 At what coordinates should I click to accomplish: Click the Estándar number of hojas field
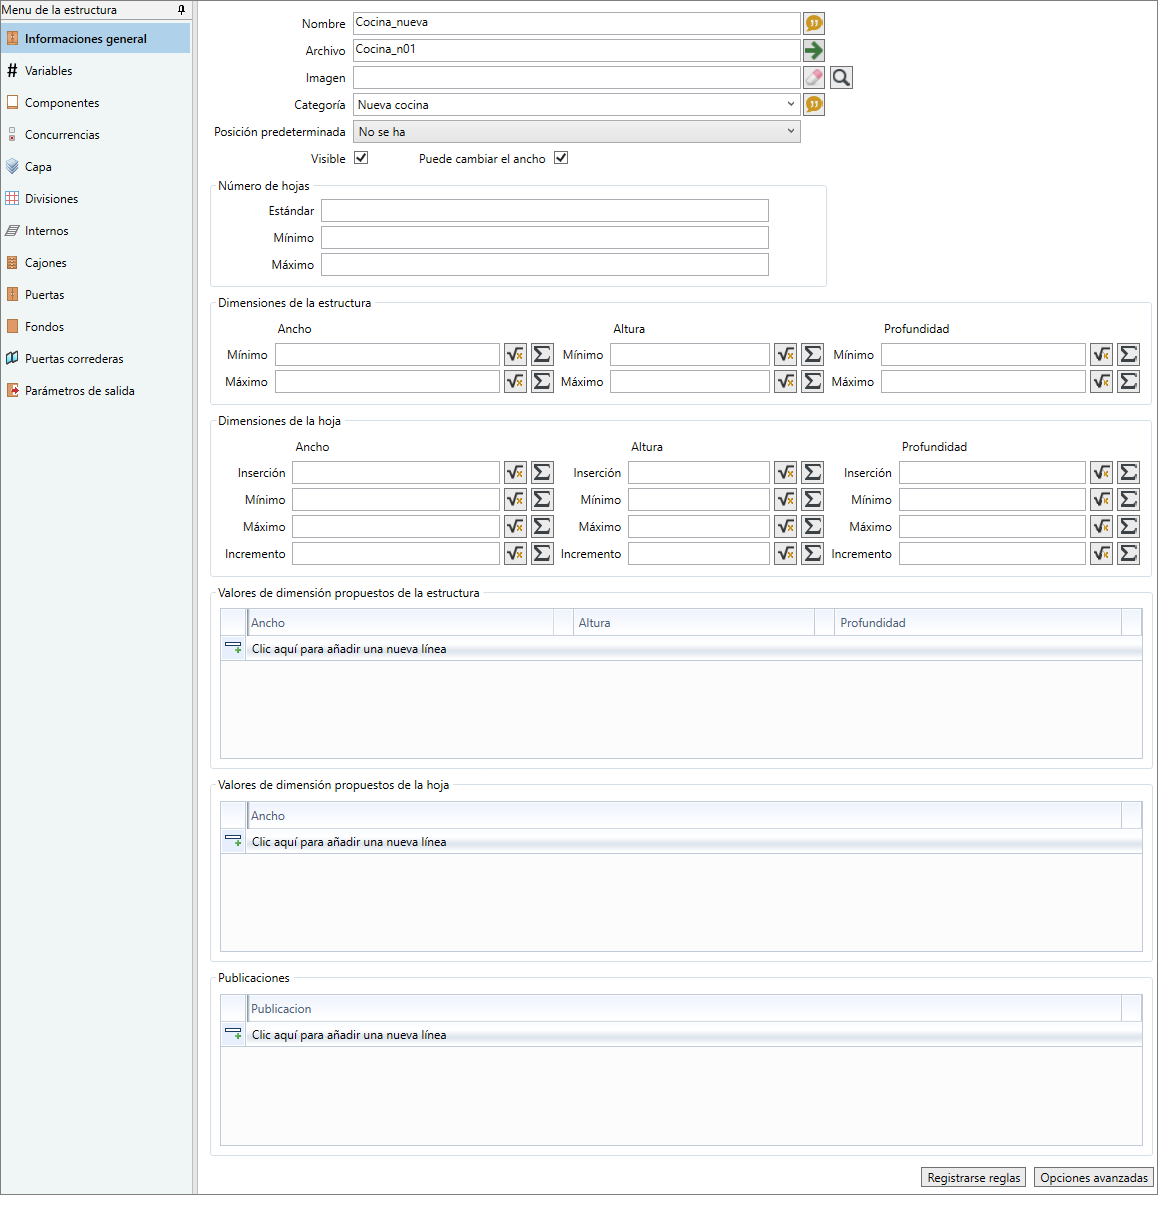tap(545, 210)
